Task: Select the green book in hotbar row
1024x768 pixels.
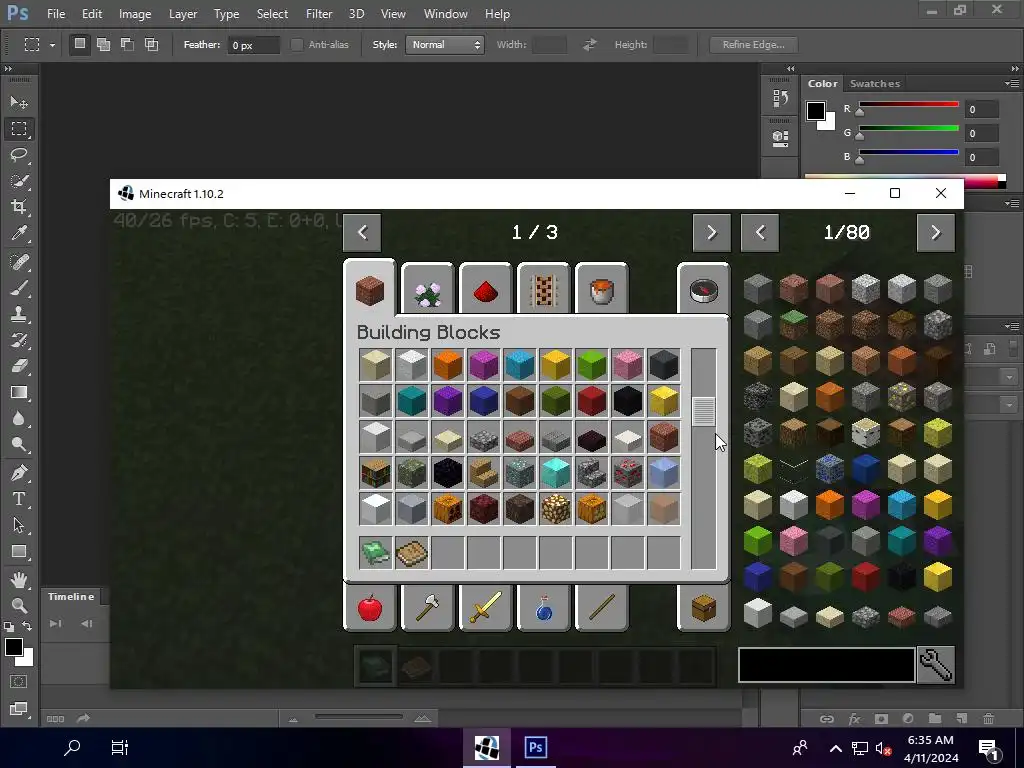Action: click(x=376, y=552)
